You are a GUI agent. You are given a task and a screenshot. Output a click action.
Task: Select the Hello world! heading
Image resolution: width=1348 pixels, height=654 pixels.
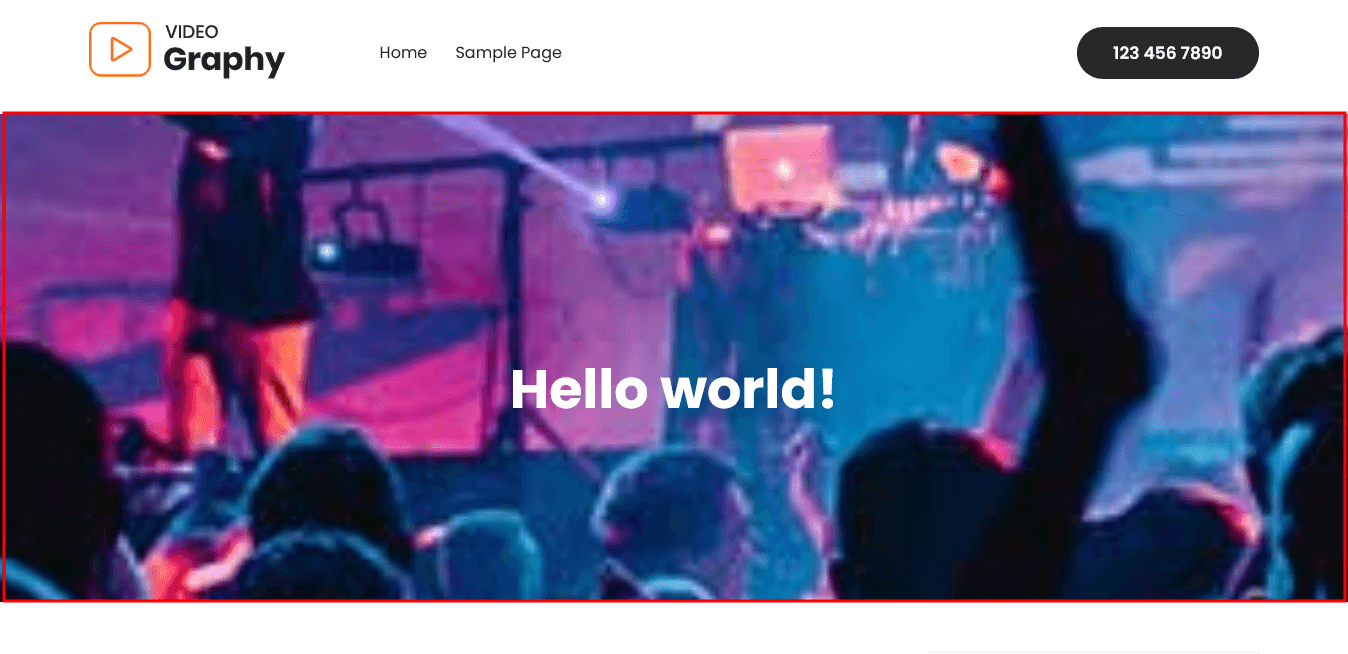[x=673, y=389]
